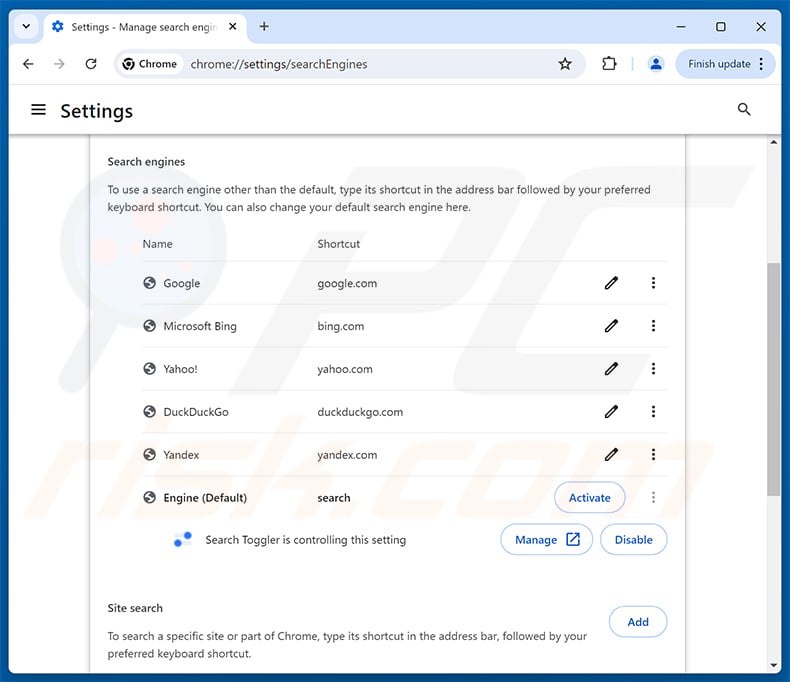Bookmark this page with star icon
This screenshot has height=682, width=790.
click(x=565, y=64)
